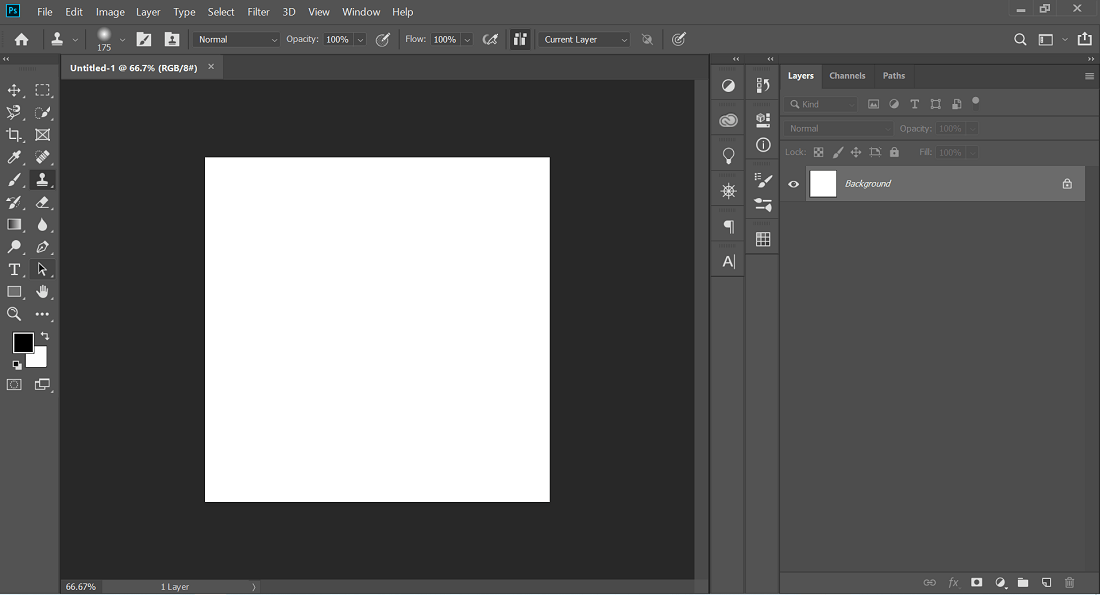Click the foreground color swatch
The image size is (1100, 595).
pyautogui.click(x=23, y=343)
